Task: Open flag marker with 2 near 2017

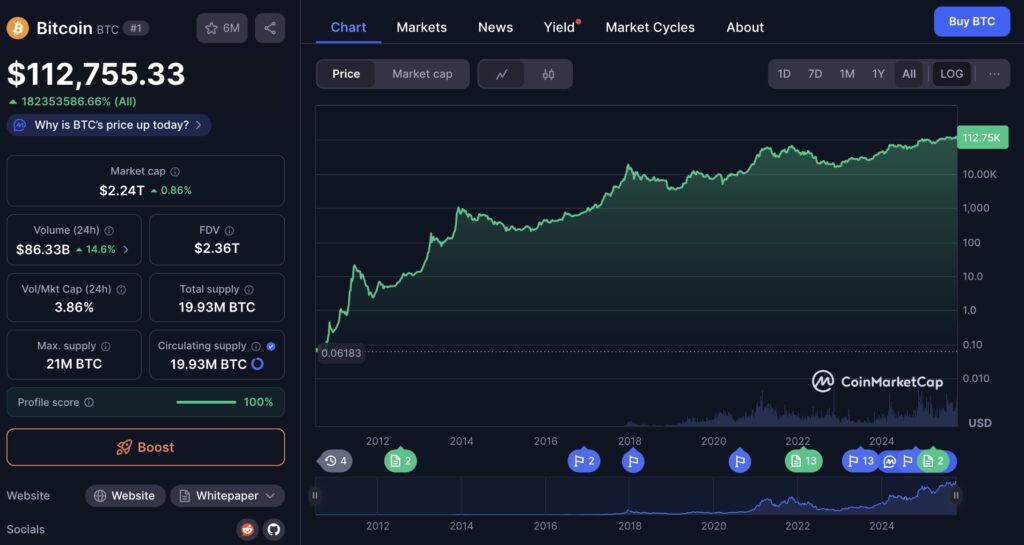Action: pyautogui.click(x=584, y=461)
